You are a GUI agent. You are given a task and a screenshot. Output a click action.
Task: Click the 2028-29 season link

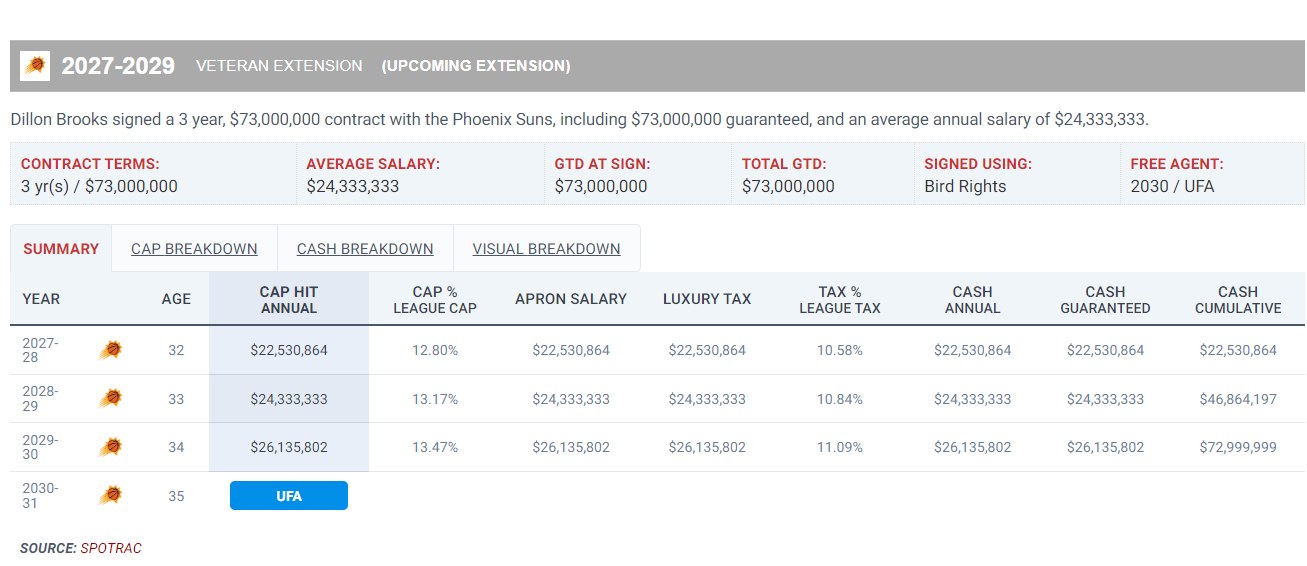[x=40, y=398]
